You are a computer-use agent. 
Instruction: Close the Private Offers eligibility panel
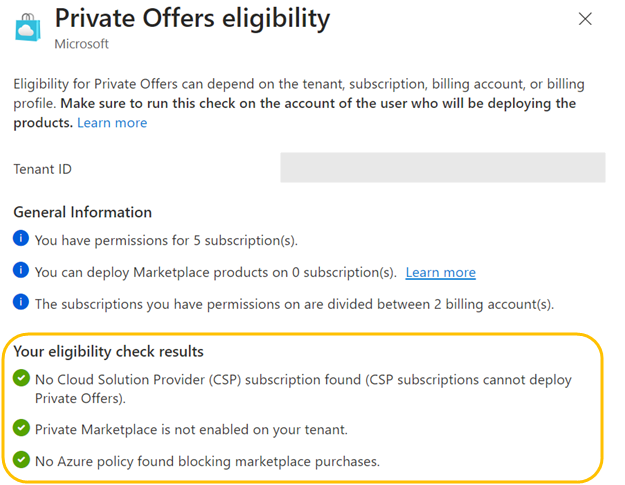(x=585, y=19)
